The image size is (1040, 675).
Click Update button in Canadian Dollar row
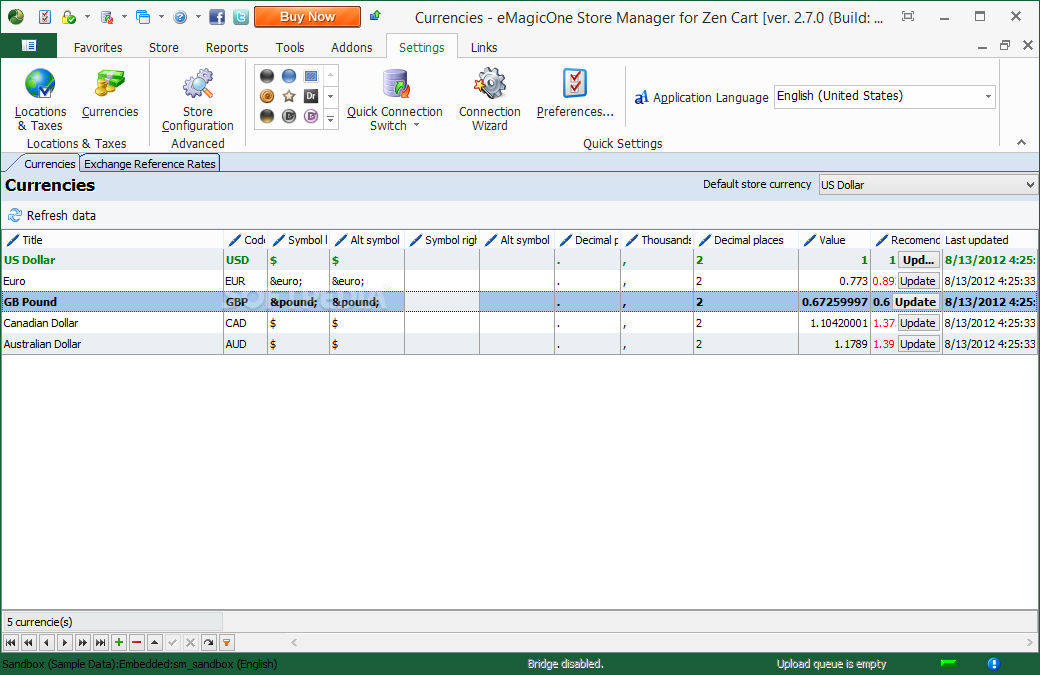[918, 323]
